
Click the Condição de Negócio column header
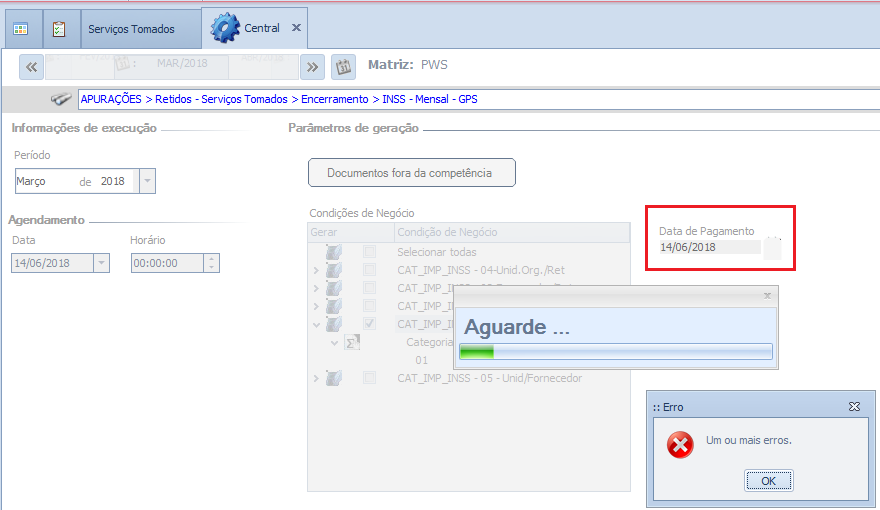[x=512, y=232]
